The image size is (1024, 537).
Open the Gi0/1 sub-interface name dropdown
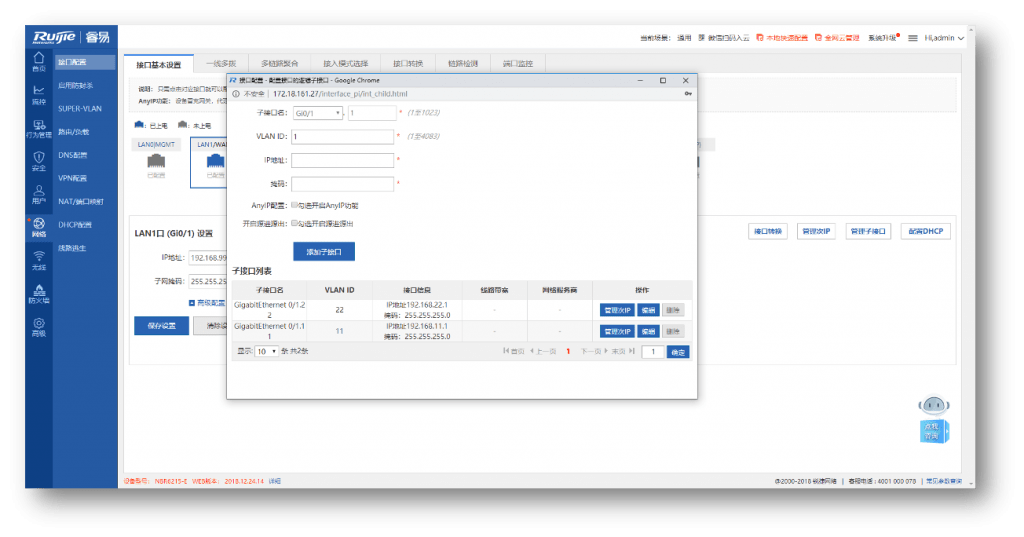point(317,113)
